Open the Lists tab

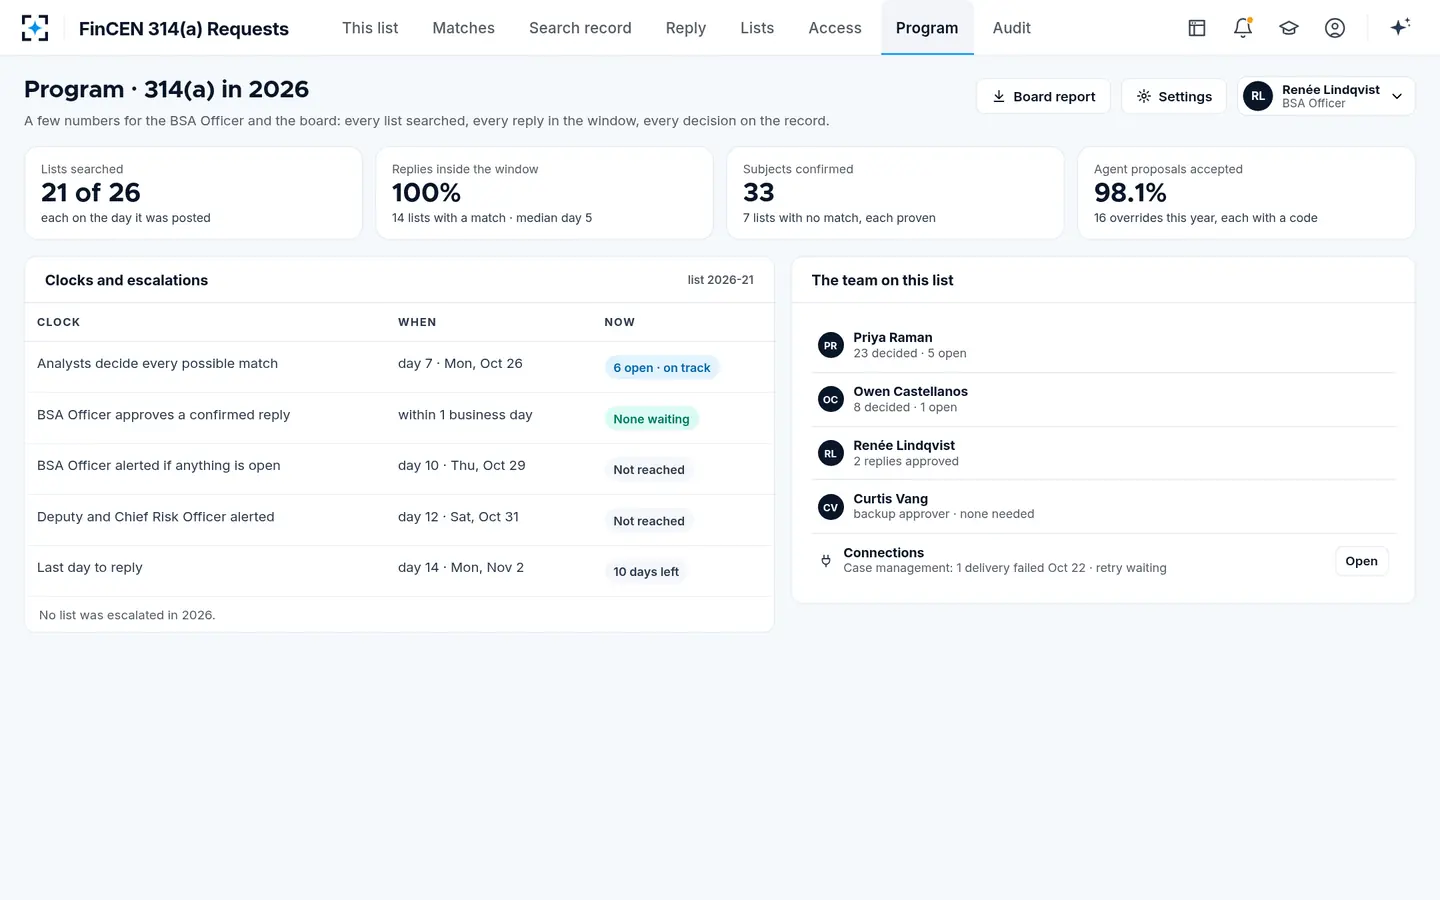tap(757, 28)
